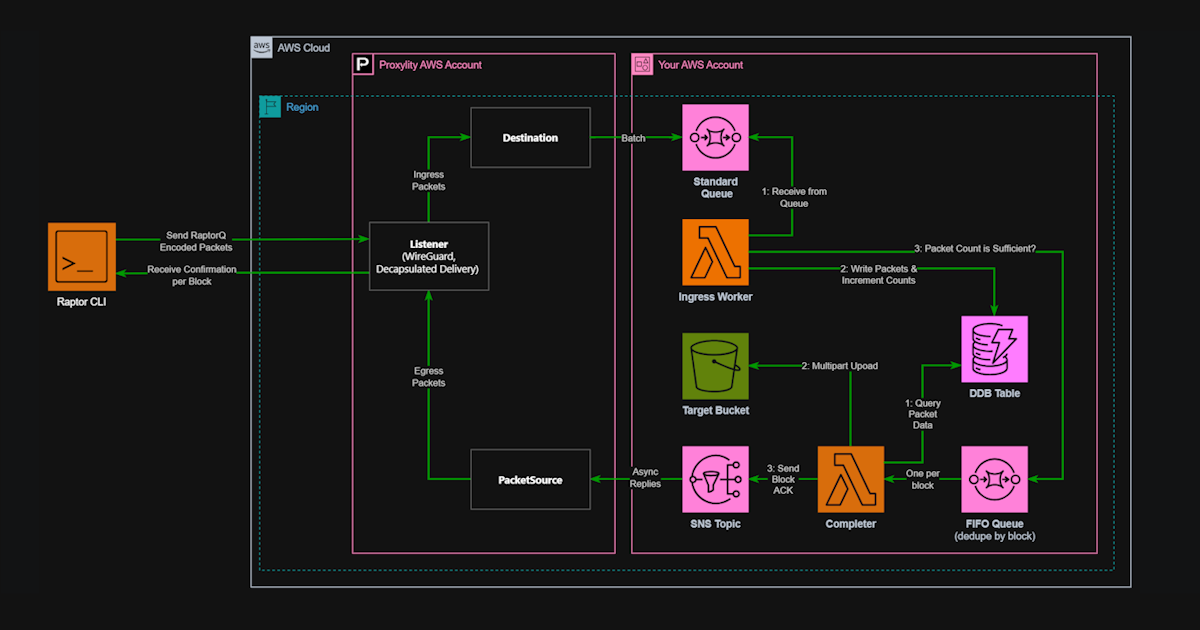Select the SNS Topic icon
This screenshot has height=630, width=1200.
[715, 480]
